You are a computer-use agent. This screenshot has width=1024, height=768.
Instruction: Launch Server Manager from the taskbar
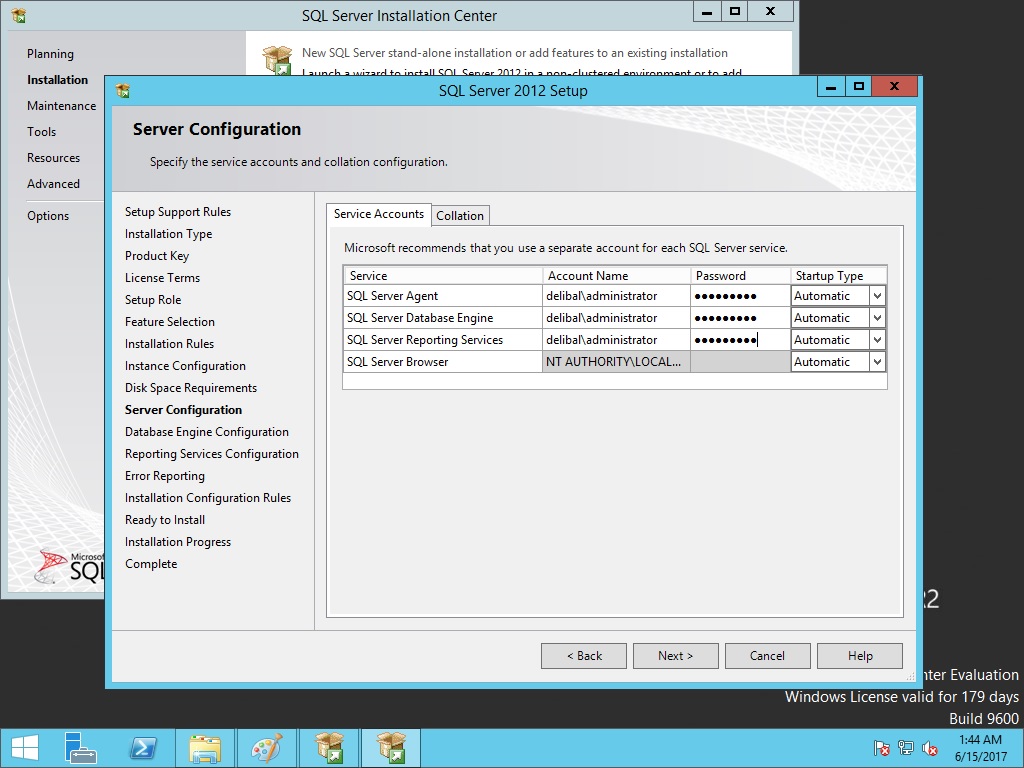pyautogui.click(x=81, y=747)
